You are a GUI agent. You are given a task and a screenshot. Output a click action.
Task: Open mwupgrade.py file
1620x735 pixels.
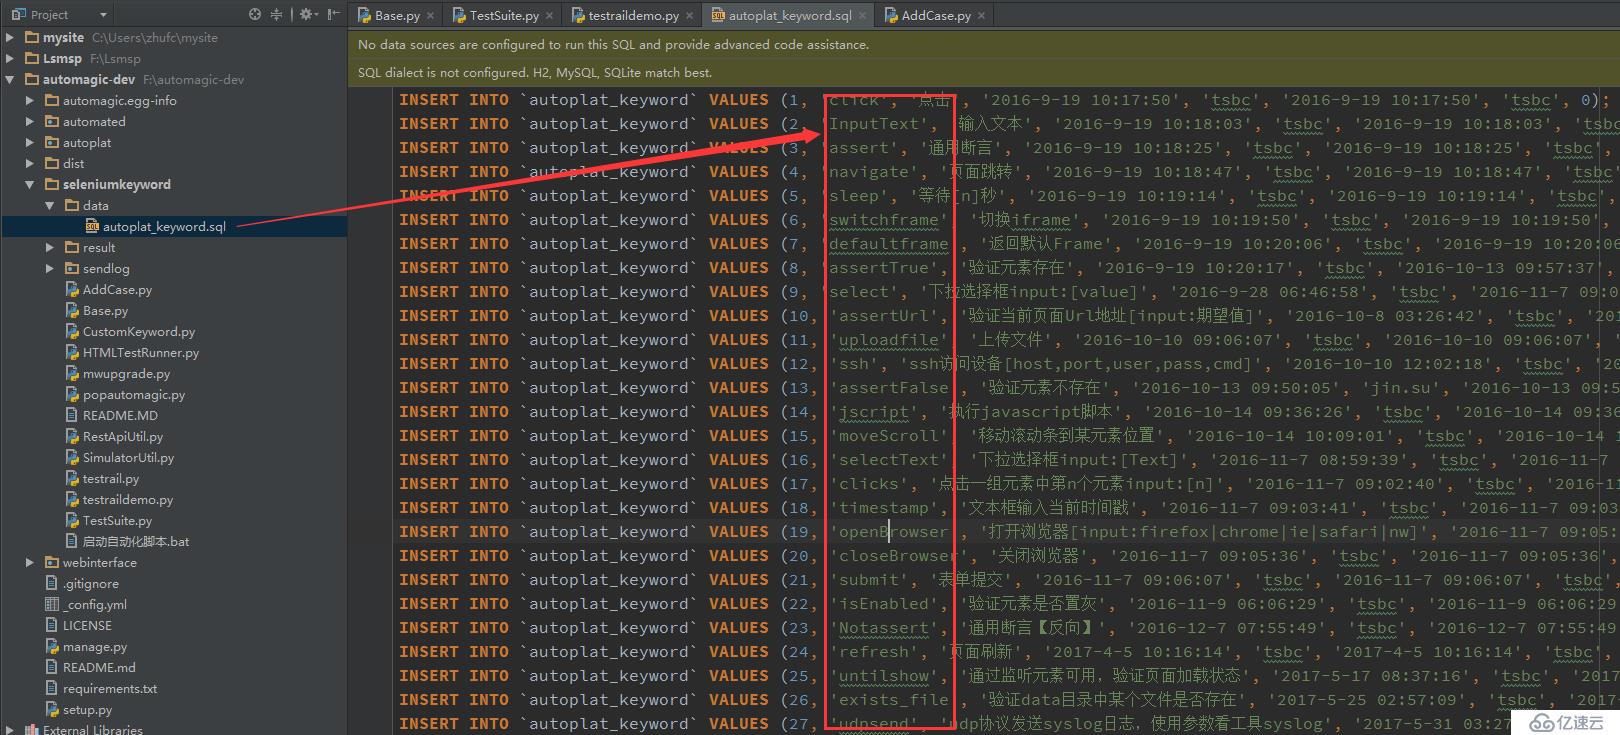126,373
